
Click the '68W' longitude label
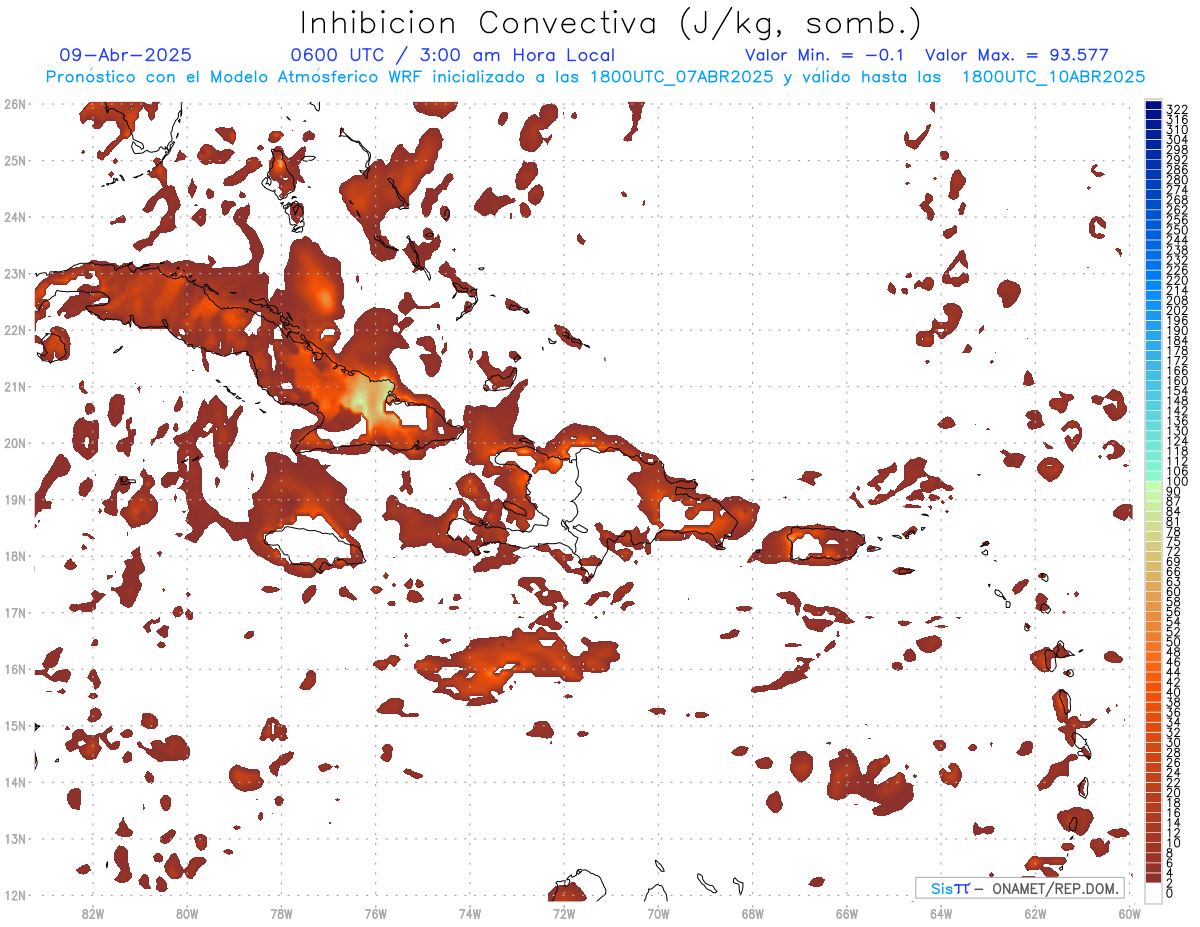click(753, 913)
